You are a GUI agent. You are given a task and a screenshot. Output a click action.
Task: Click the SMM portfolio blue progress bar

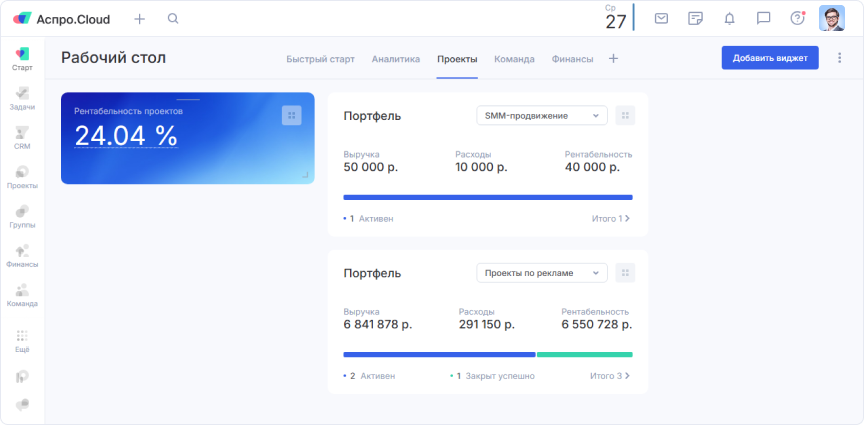point(488,197)
